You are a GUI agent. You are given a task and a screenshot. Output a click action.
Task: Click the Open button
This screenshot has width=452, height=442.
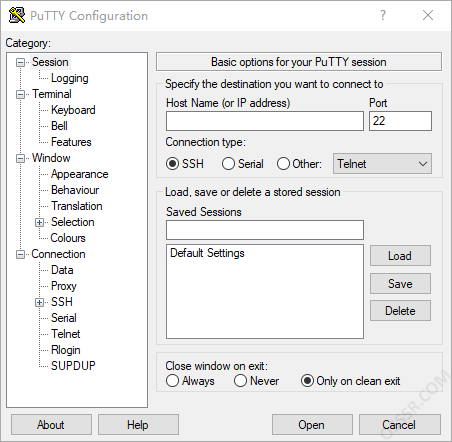(312, 425)
